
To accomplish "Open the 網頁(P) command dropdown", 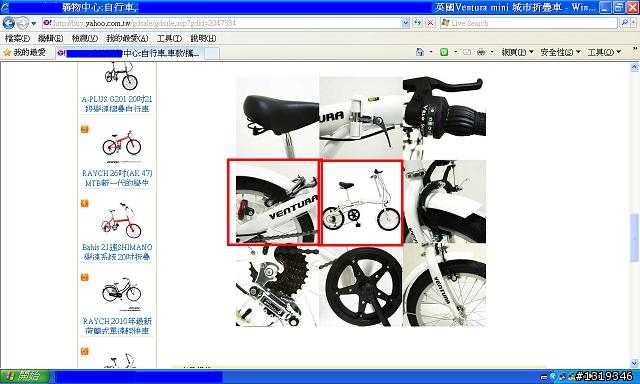I will [x=517, y=52].
